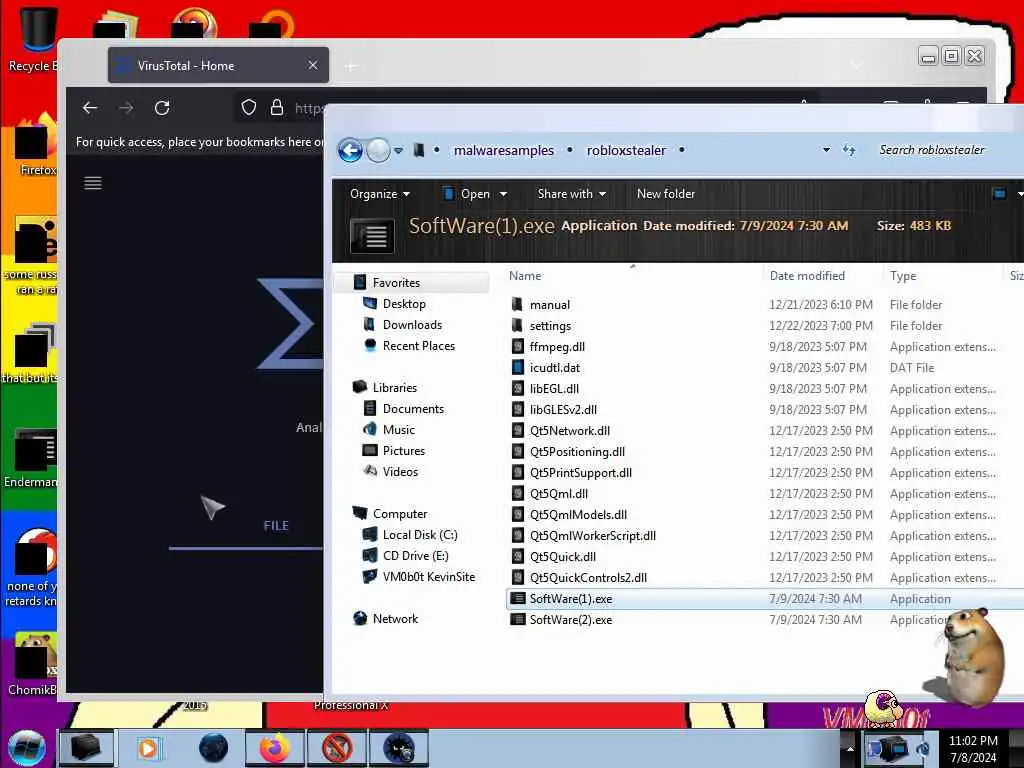
Task: Select libEGL.dll in the file list
Action: tap(554, 389)
